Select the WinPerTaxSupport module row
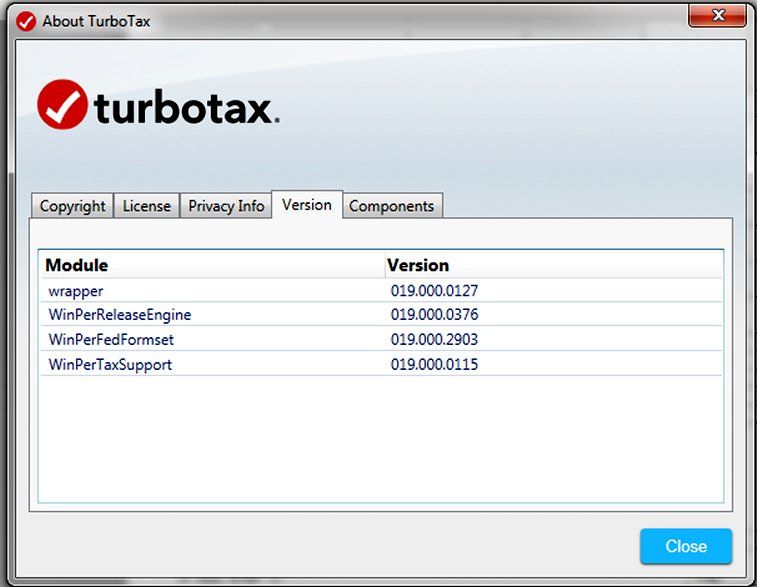The width and height of the screenshot is (757, 587). pyautogui.click(x=381, y=364)
